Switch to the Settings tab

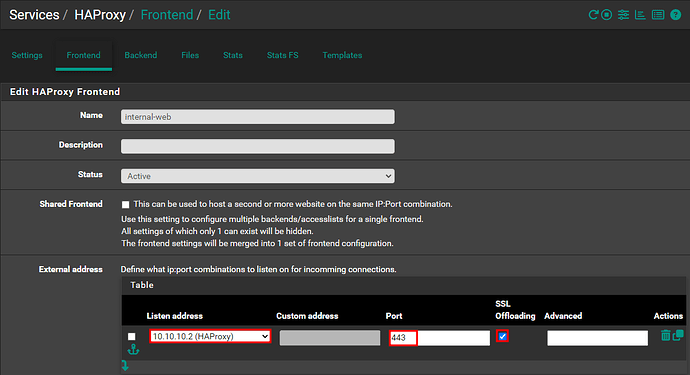27,55
